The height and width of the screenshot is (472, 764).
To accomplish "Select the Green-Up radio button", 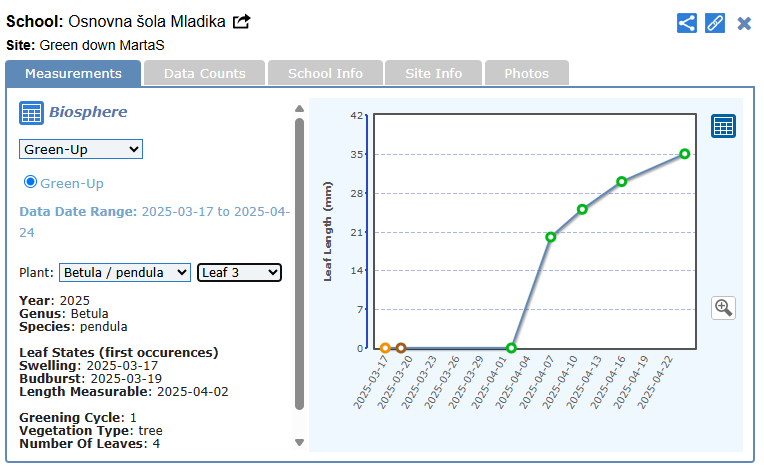I will [x=30, y=182].
